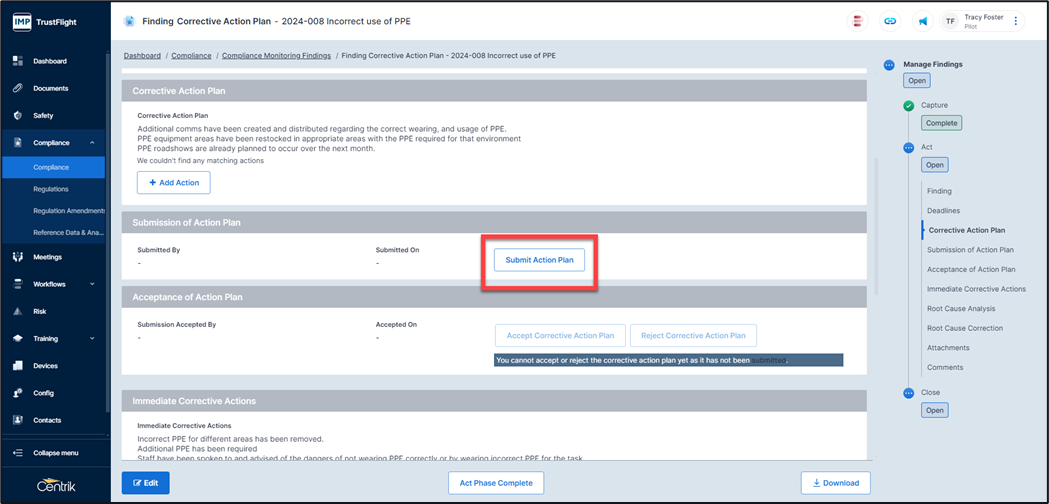Click the red database icon in header
The width and height of the screenshot is (1049, 504).
coord(857,21)
